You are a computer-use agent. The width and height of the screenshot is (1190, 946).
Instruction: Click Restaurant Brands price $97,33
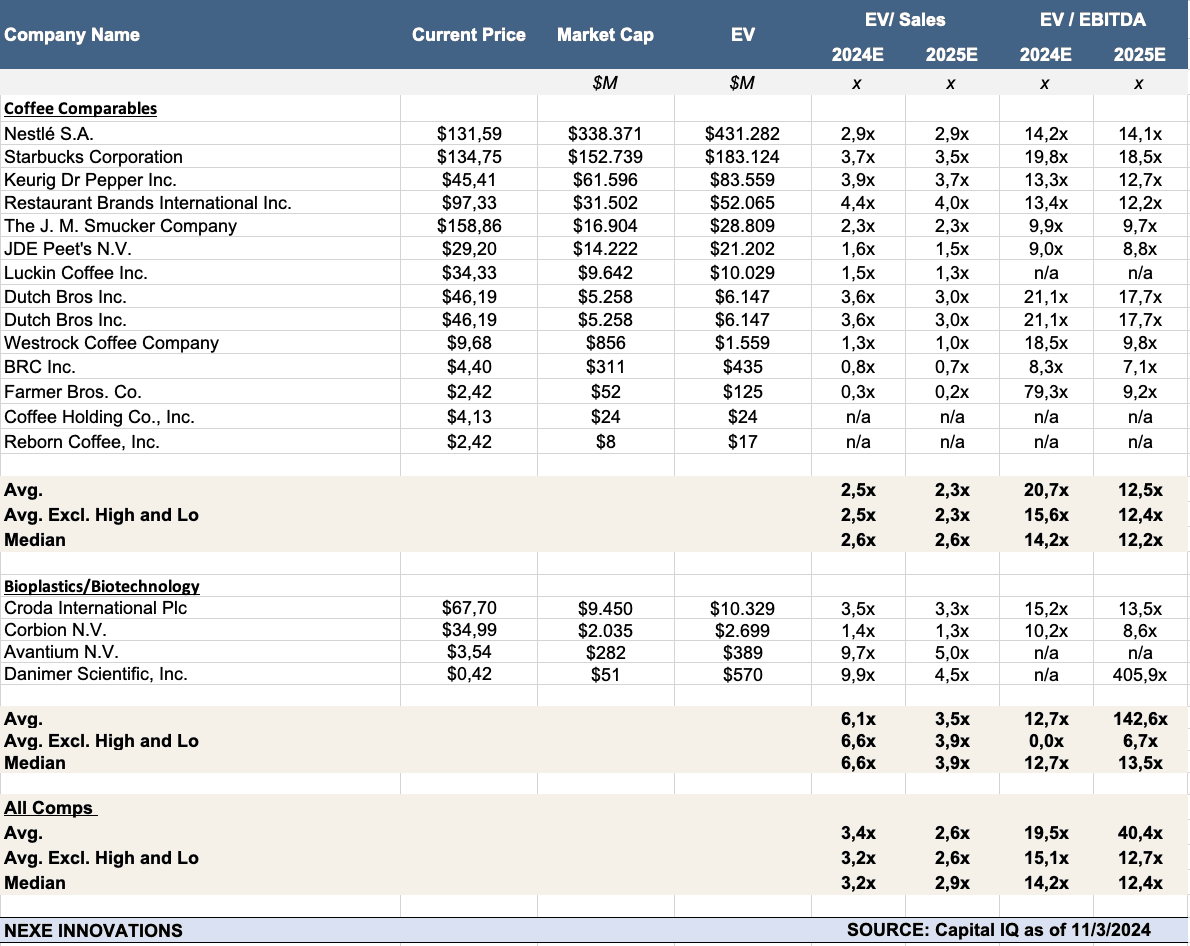[x=469, y=203]
